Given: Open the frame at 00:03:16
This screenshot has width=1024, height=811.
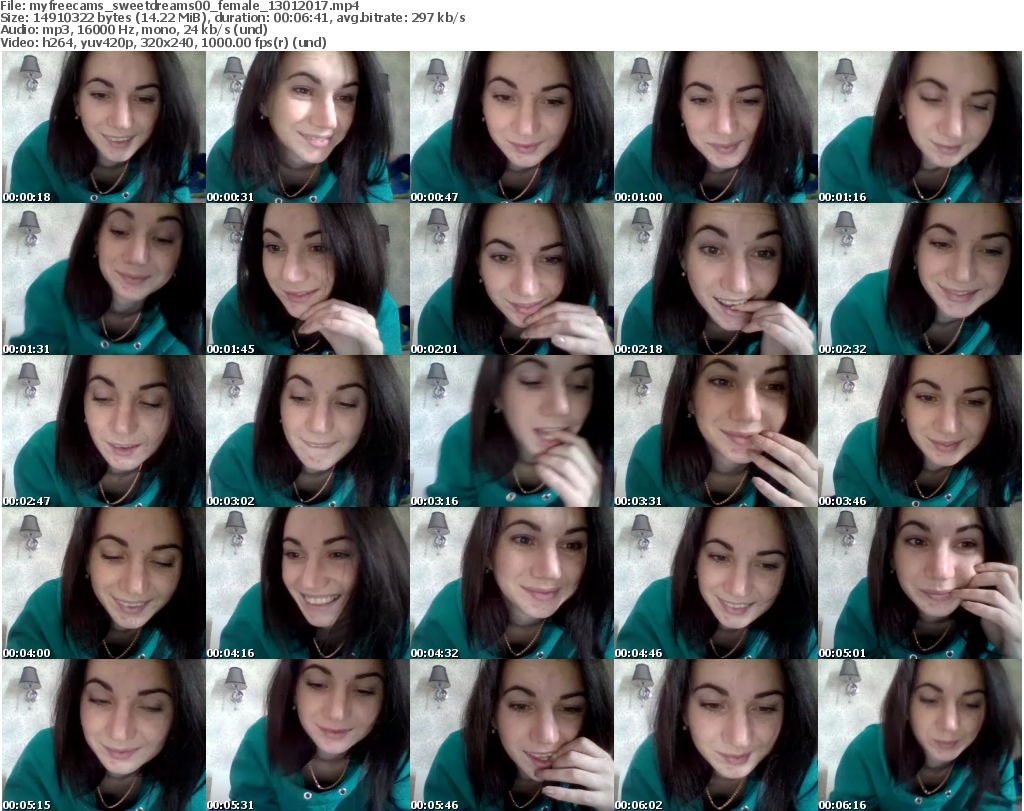Looking at the screenshot, I should (512, 432).
